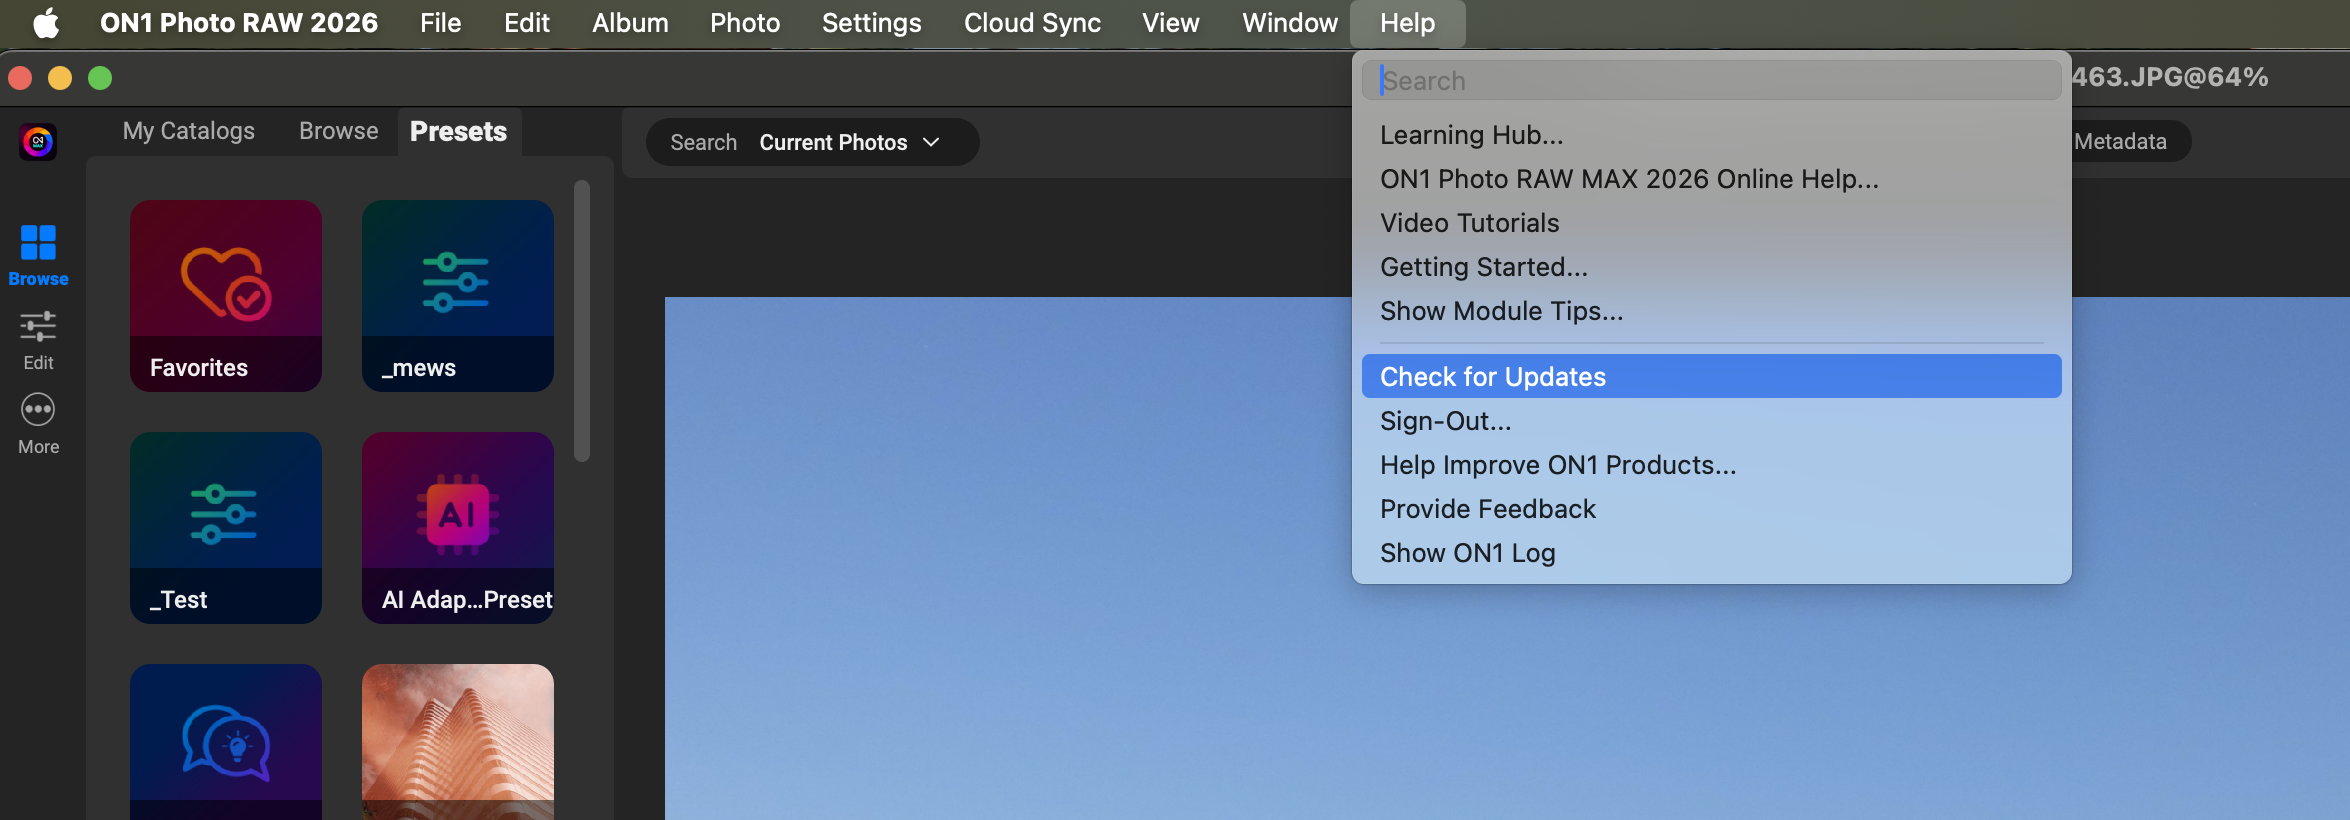Select Show ON1 Log
This screenshot has height=820, width=2350.
(x=1712, y=553)
